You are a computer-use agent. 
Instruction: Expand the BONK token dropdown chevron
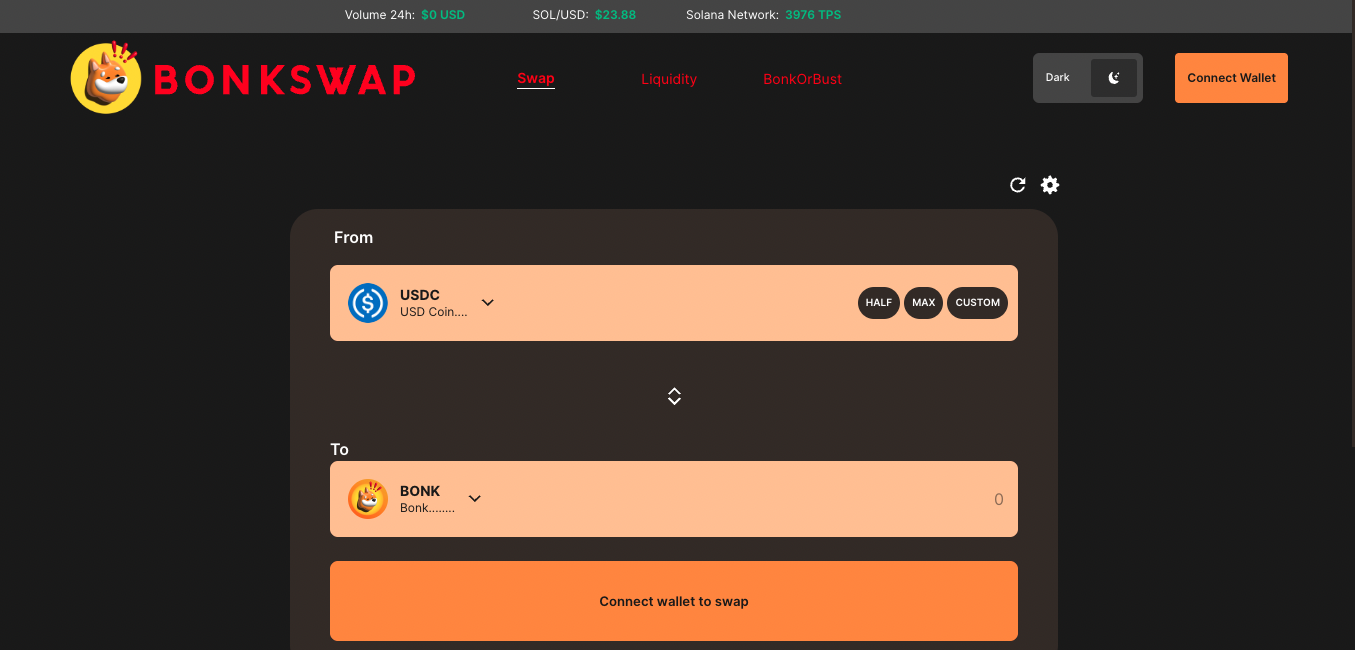[x=475, y=498]
